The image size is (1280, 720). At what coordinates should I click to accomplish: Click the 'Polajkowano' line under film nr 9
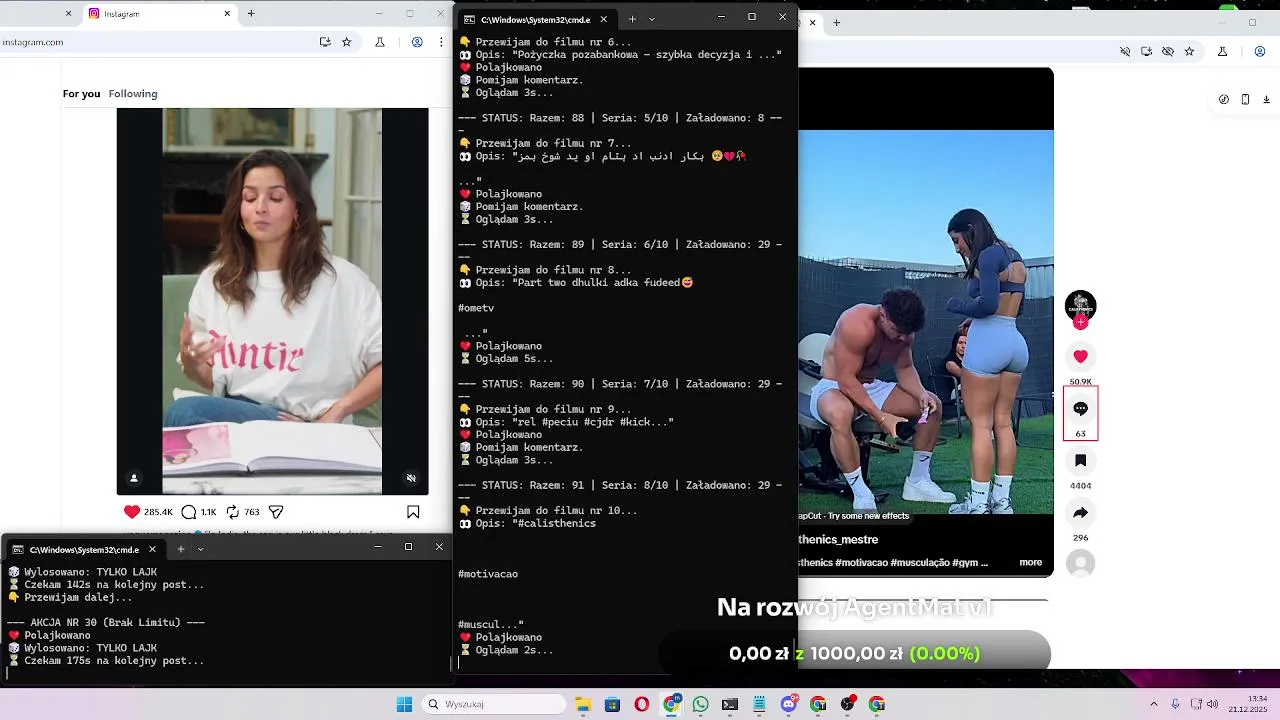pos(509,435)
